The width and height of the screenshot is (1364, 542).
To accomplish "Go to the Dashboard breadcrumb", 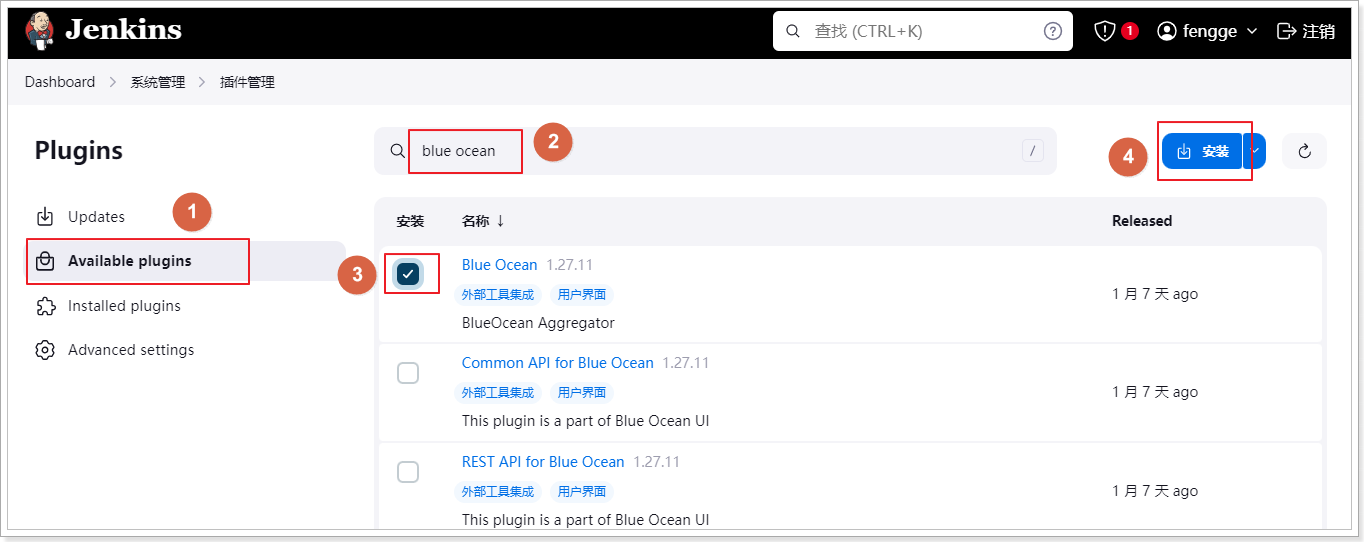I will point(60,82).
